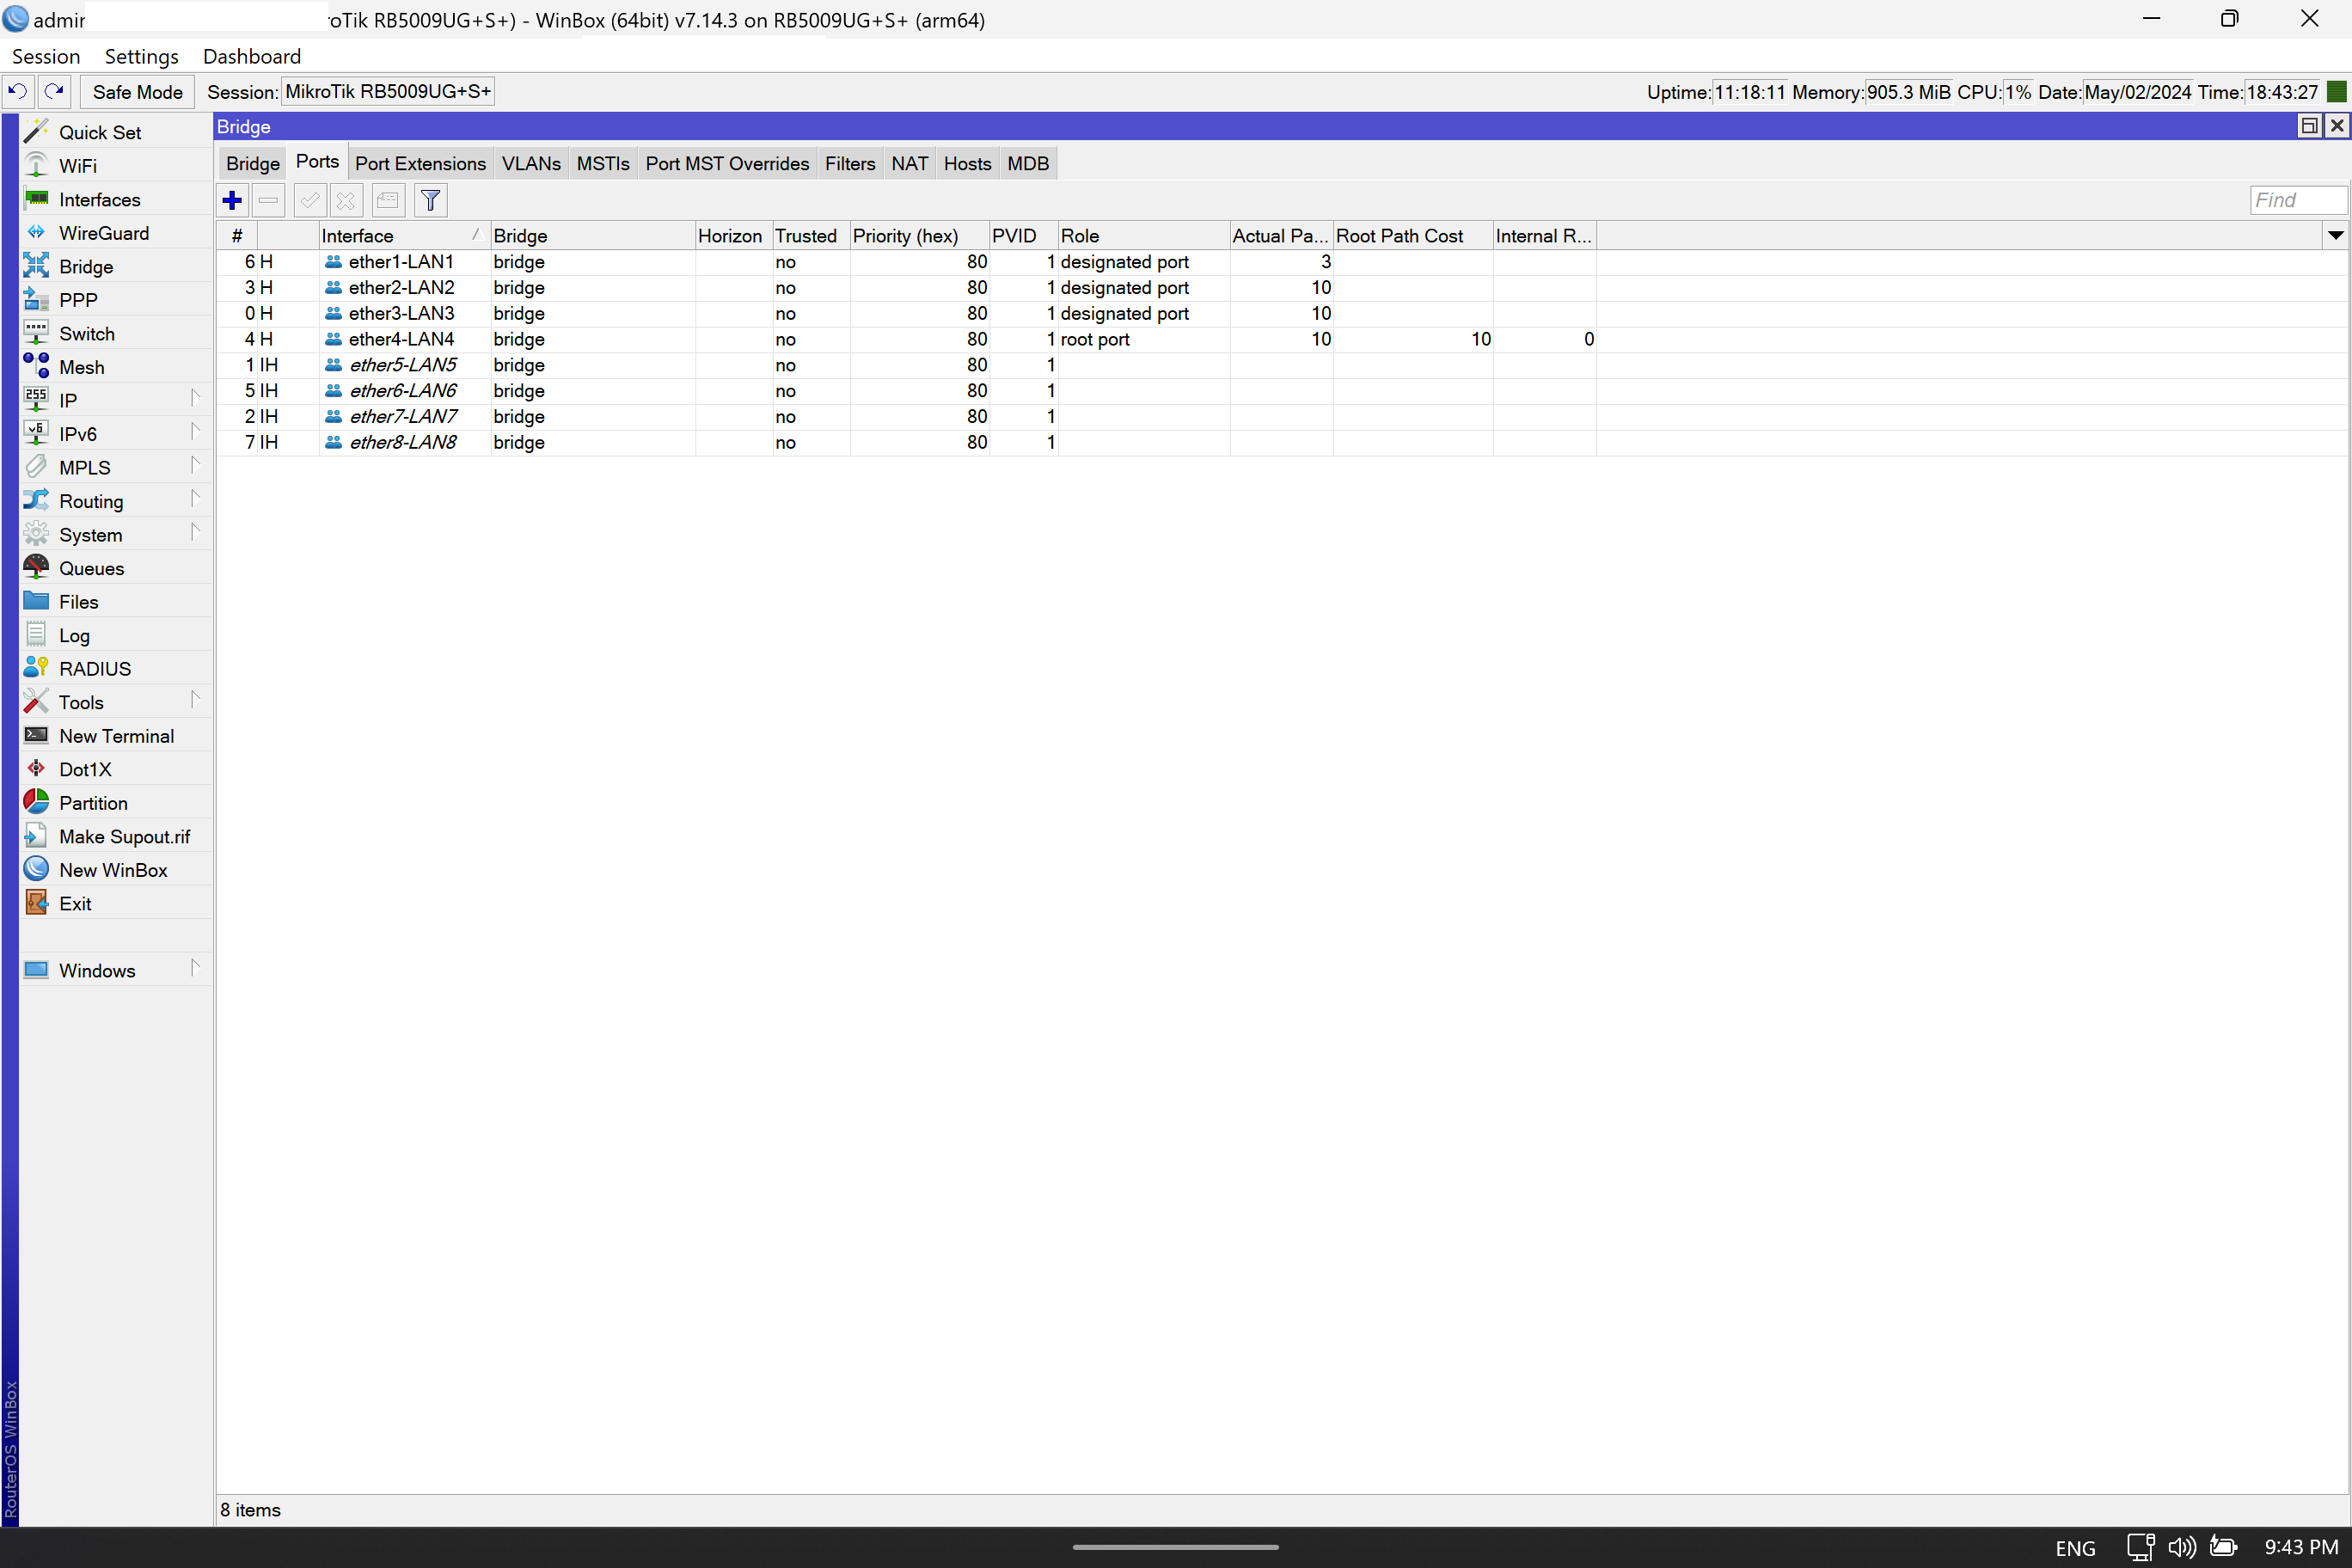Open the Session menu
The image size is (2352, 1568).
click(x=46, y=56)
